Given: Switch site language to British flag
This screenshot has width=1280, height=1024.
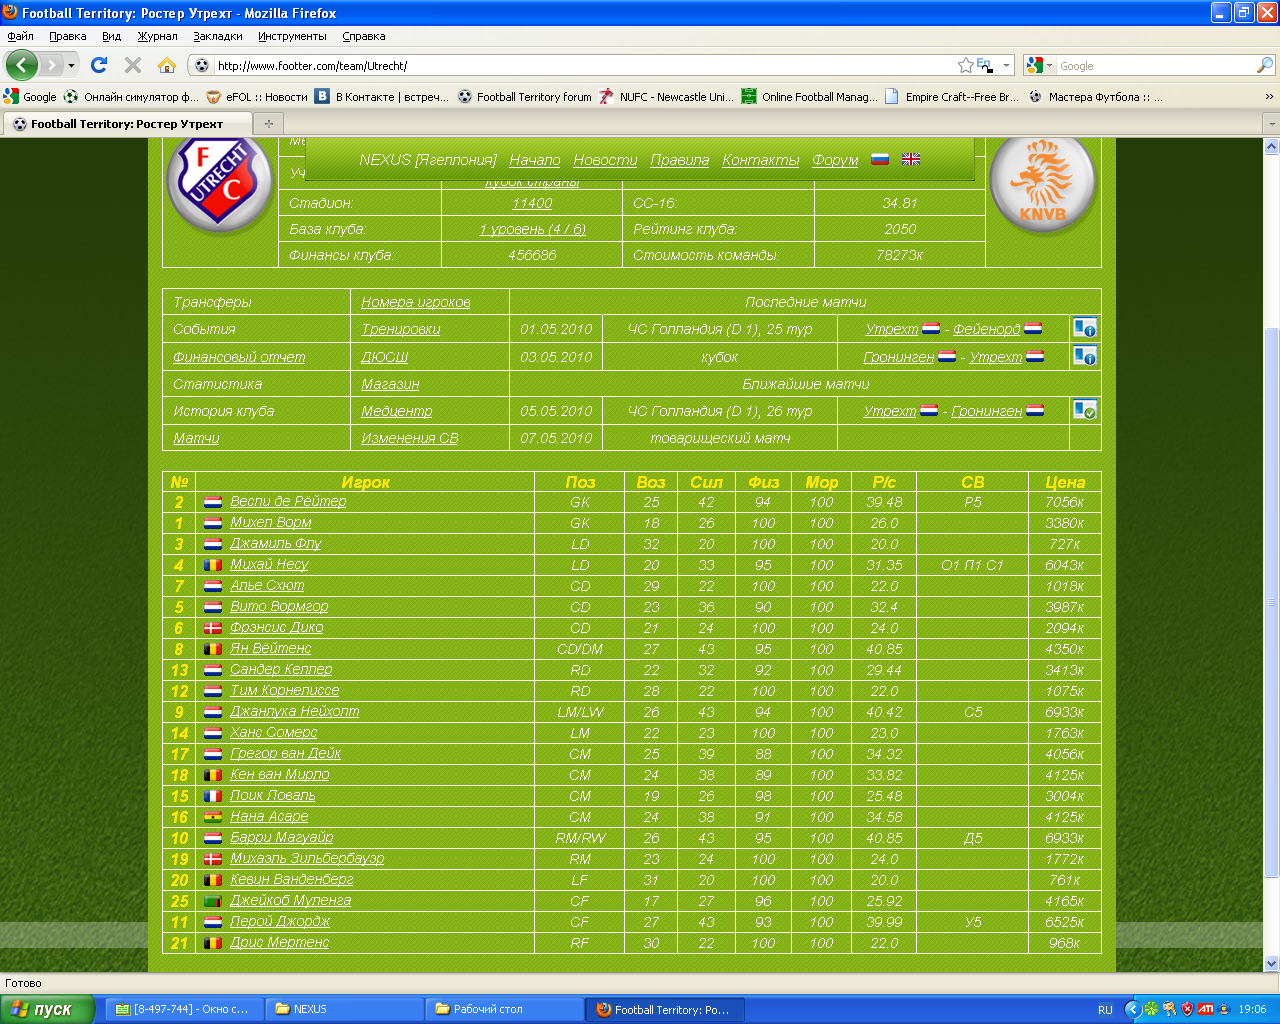Looking at the screenshot, I should (x=911, y=159).
